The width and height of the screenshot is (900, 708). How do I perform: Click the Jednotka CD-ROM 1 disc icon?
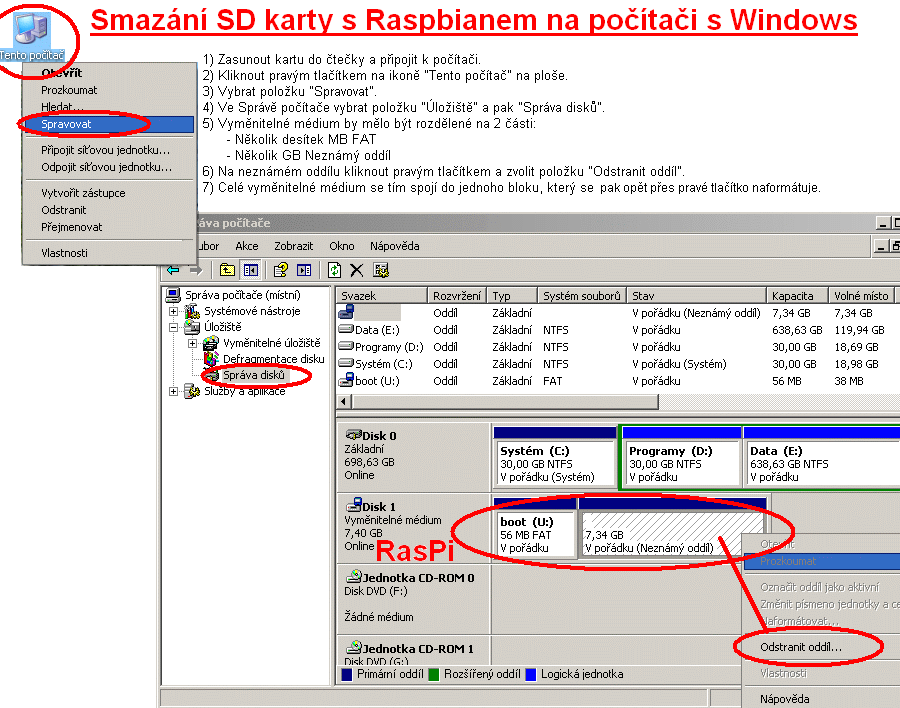(354, 647)
